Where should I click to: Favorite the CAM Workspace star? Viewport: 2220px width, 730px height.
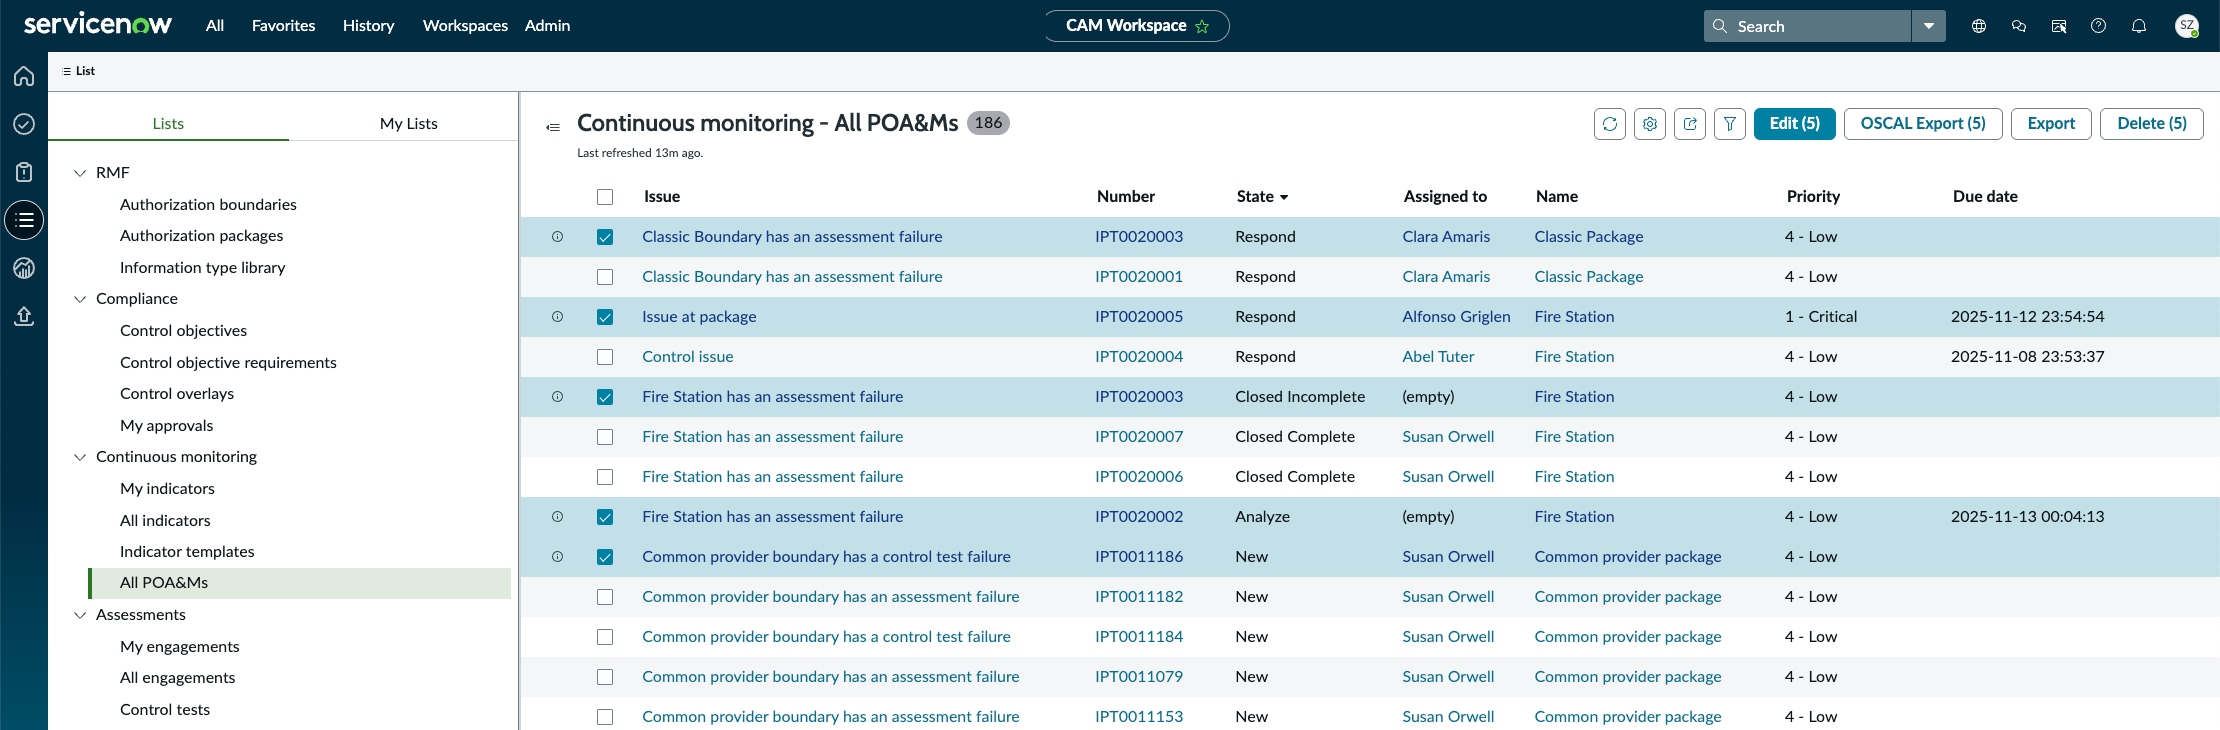(1202, 26)
